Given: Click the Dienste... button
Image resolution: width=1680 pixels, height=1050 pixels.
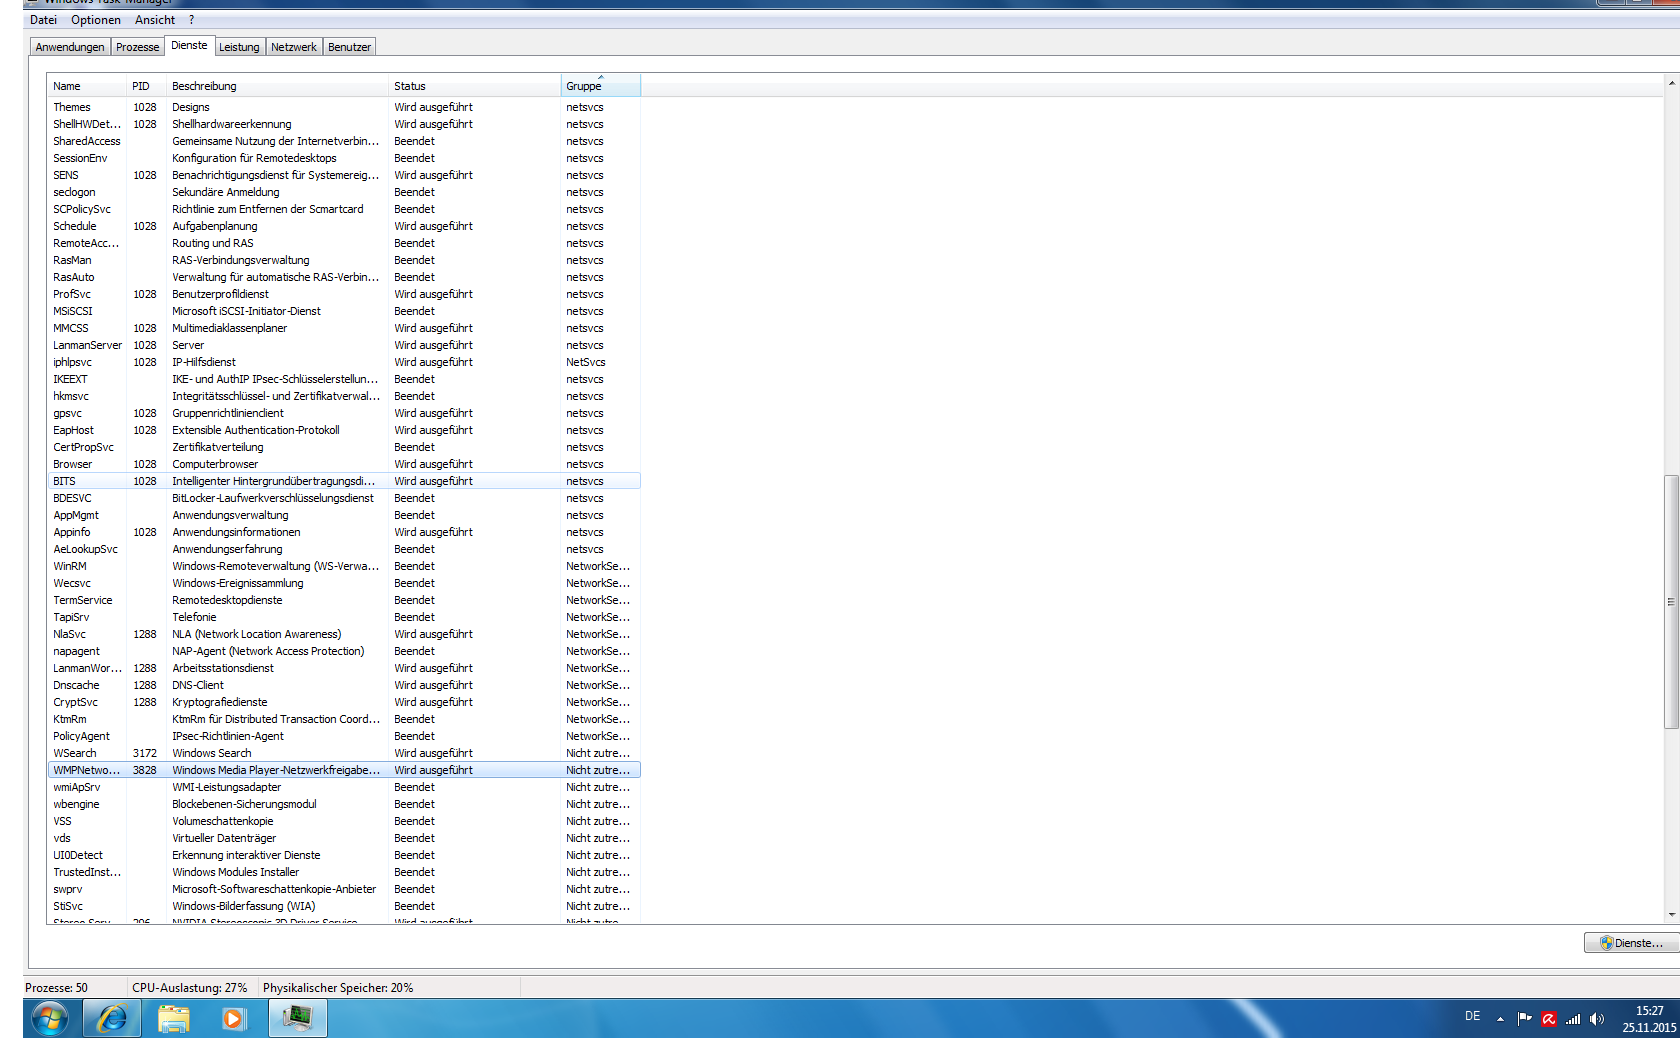Looking at the screenshot, I should pyautogui.click(x=1631, y=943).
